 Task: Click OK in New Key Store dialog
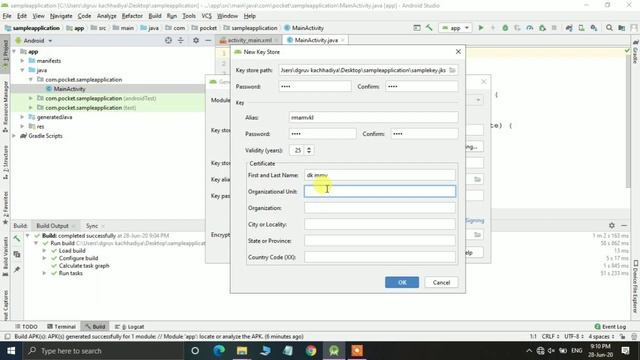pos(402,282)
